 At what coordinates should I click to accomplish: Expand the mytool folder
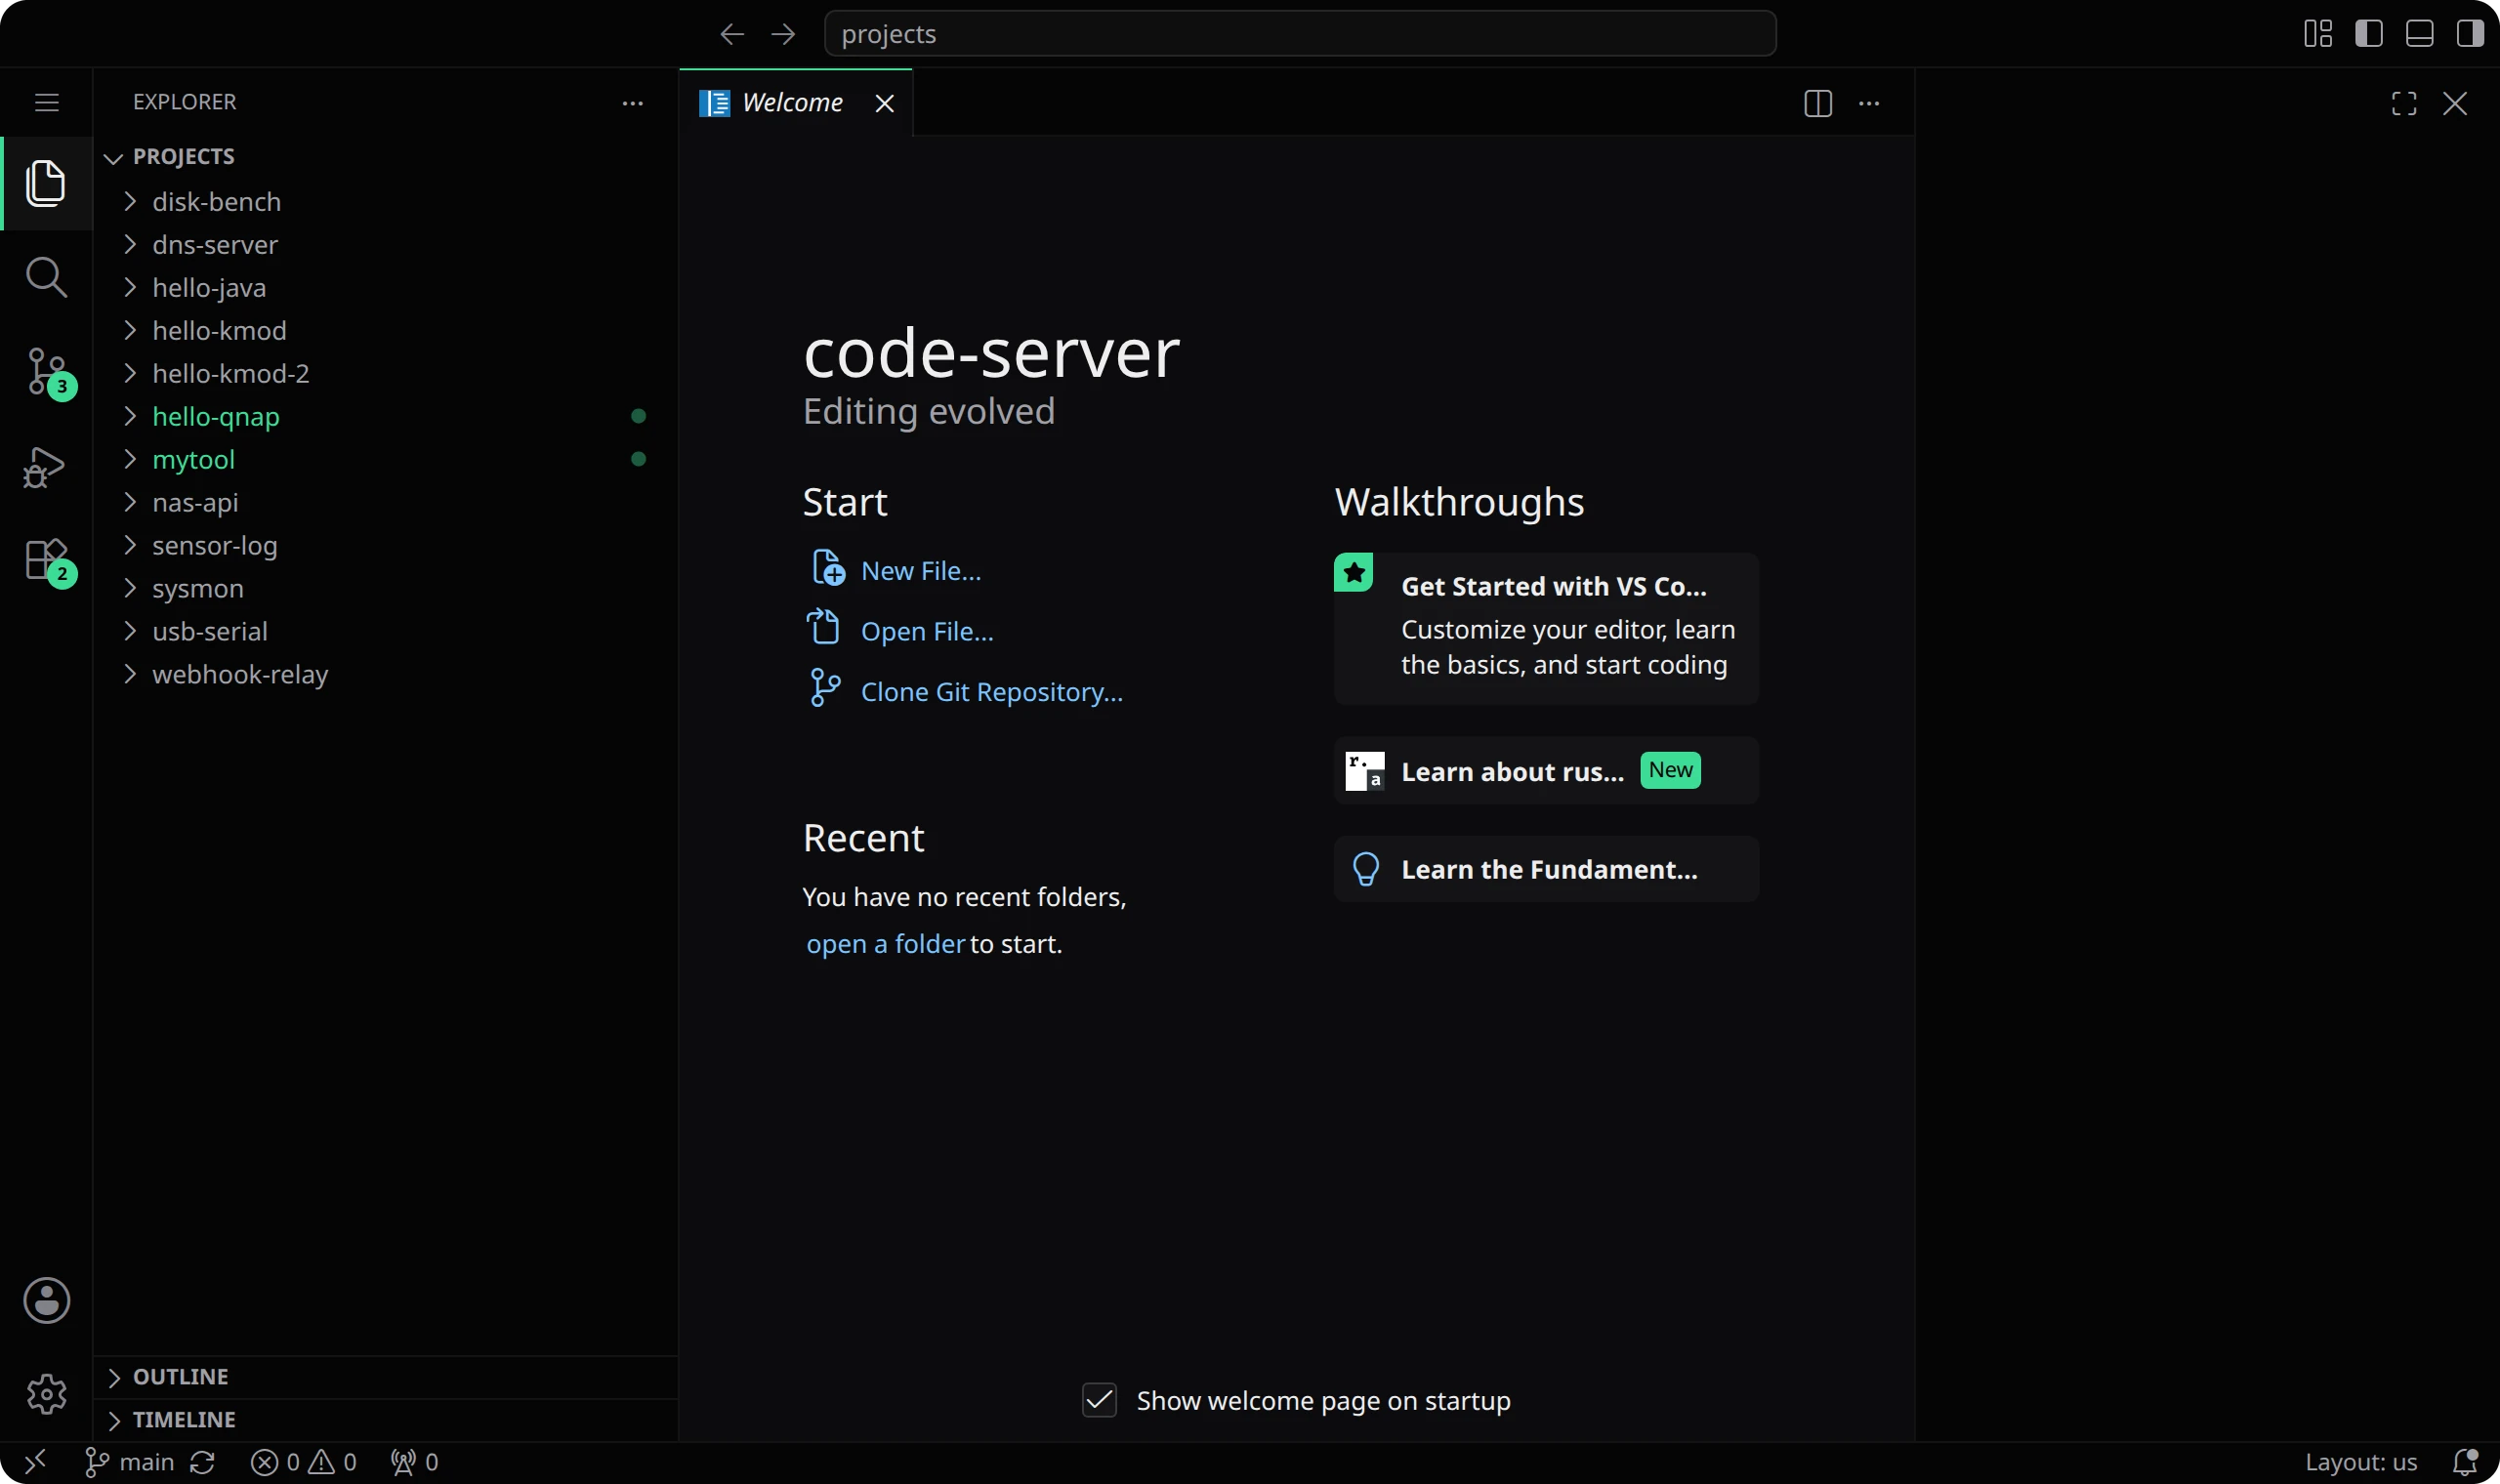[x=385, y=459]
